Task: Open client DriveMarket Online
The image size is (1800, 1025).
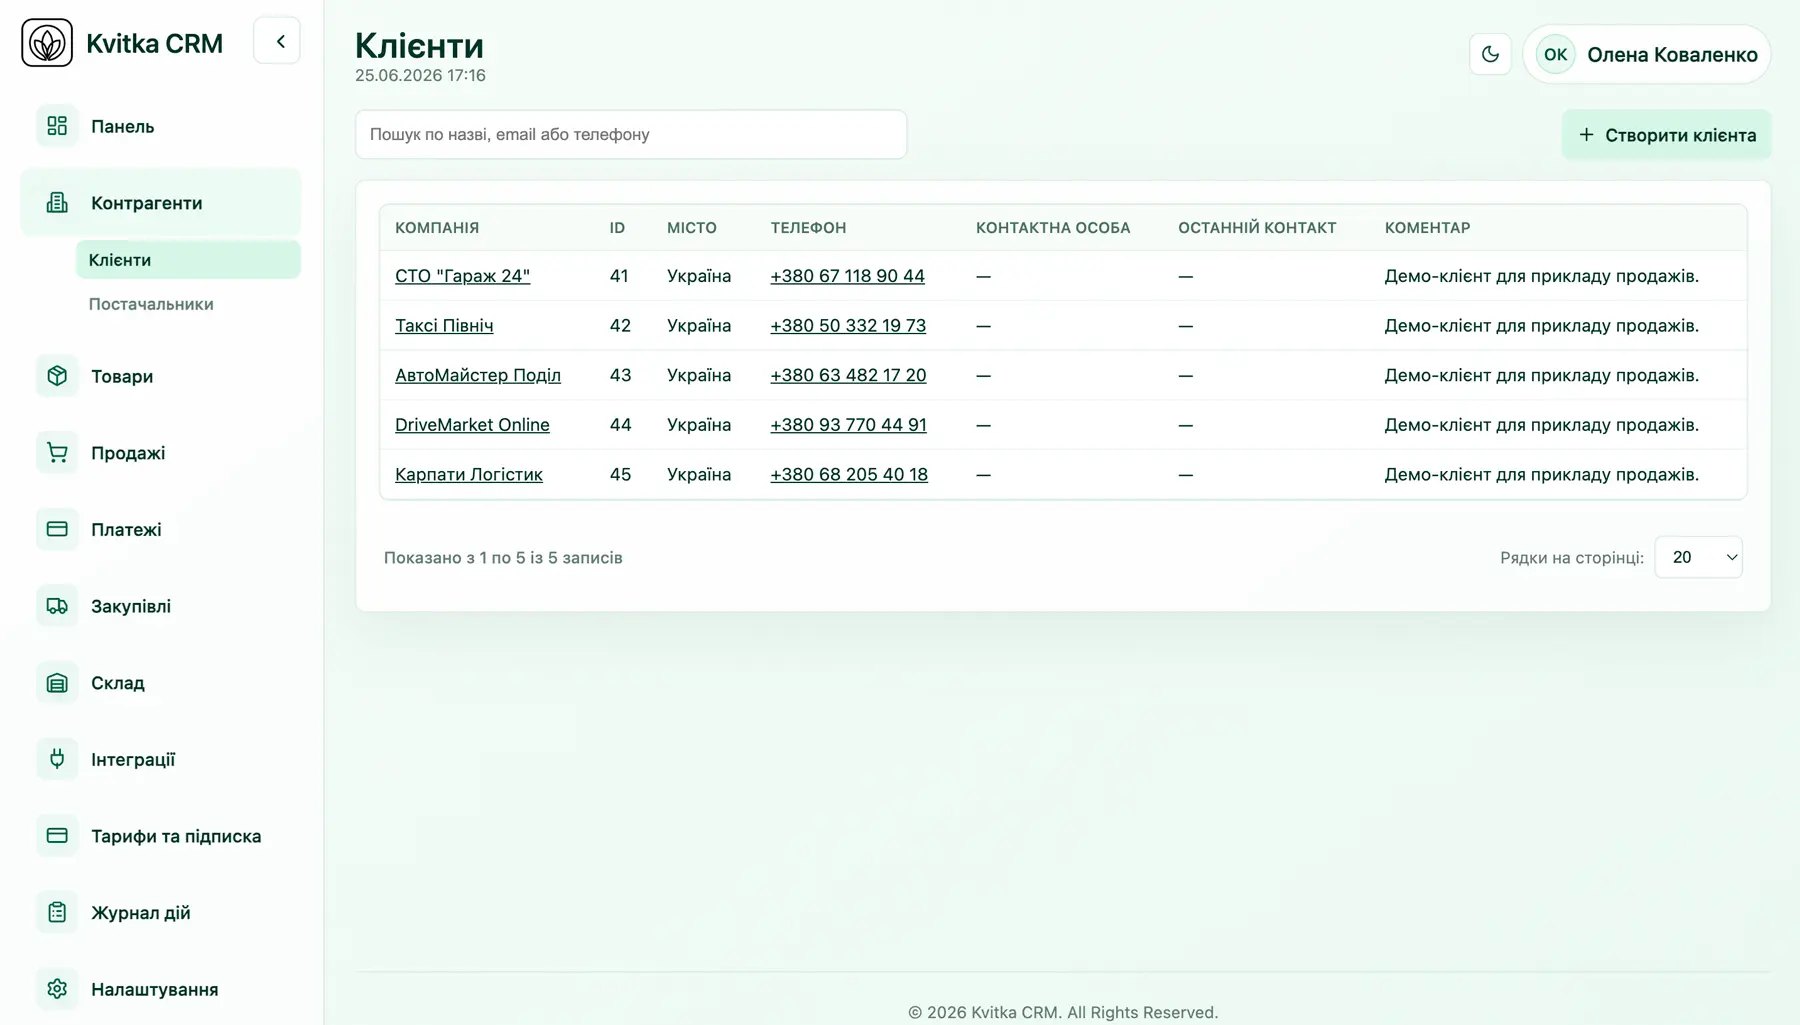Action: [x=472, y=425]
